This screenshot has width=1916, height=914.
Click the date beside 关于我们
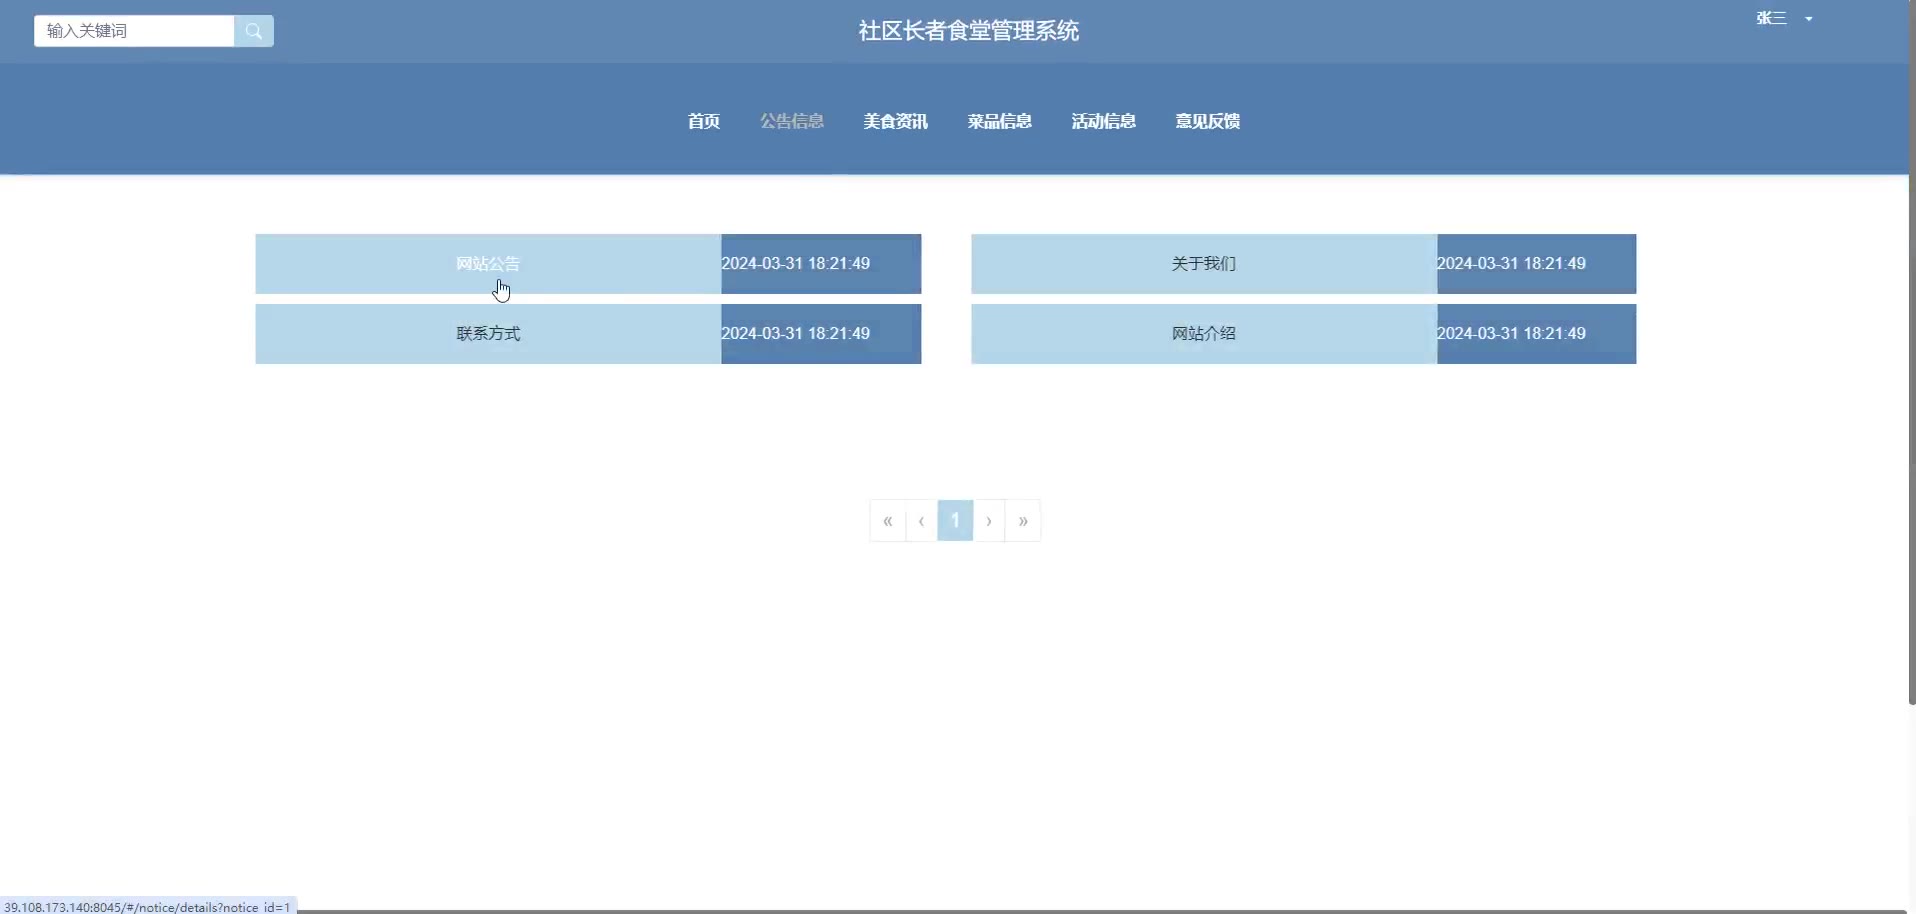pyautogui.click(x=1511, y=264)
